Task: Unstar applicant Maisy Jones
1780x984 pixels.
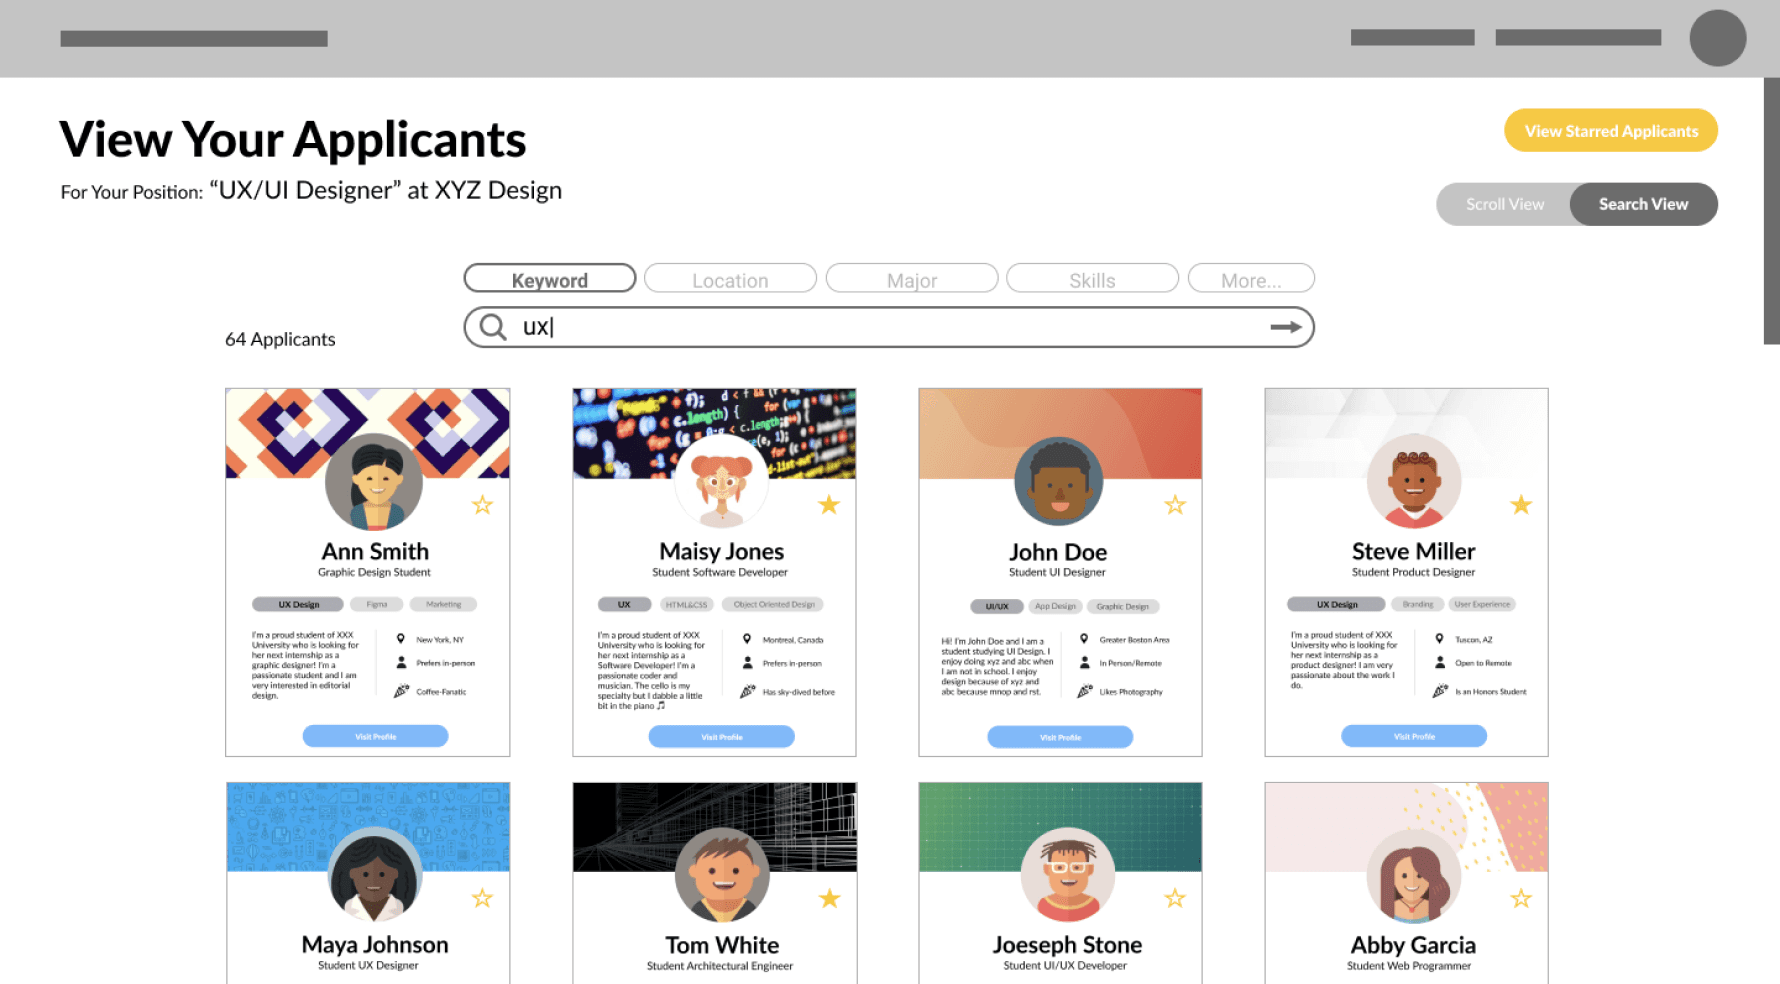Action: point(829,505)
